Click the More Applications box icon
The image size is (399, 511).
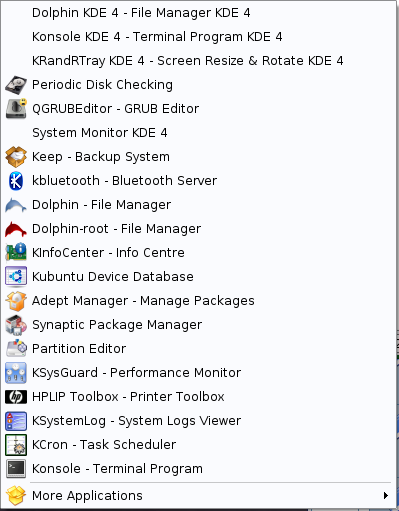(x=16, y=495)
